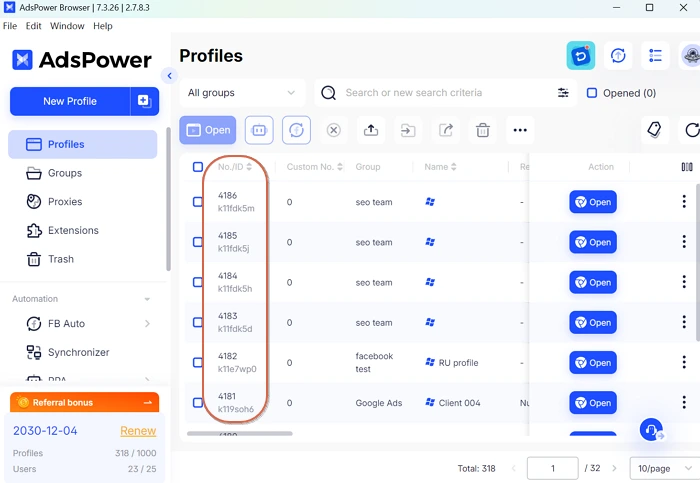Click the refresh list icon
This screenshot has height=483, width=700.
click(x=691, y=130)
